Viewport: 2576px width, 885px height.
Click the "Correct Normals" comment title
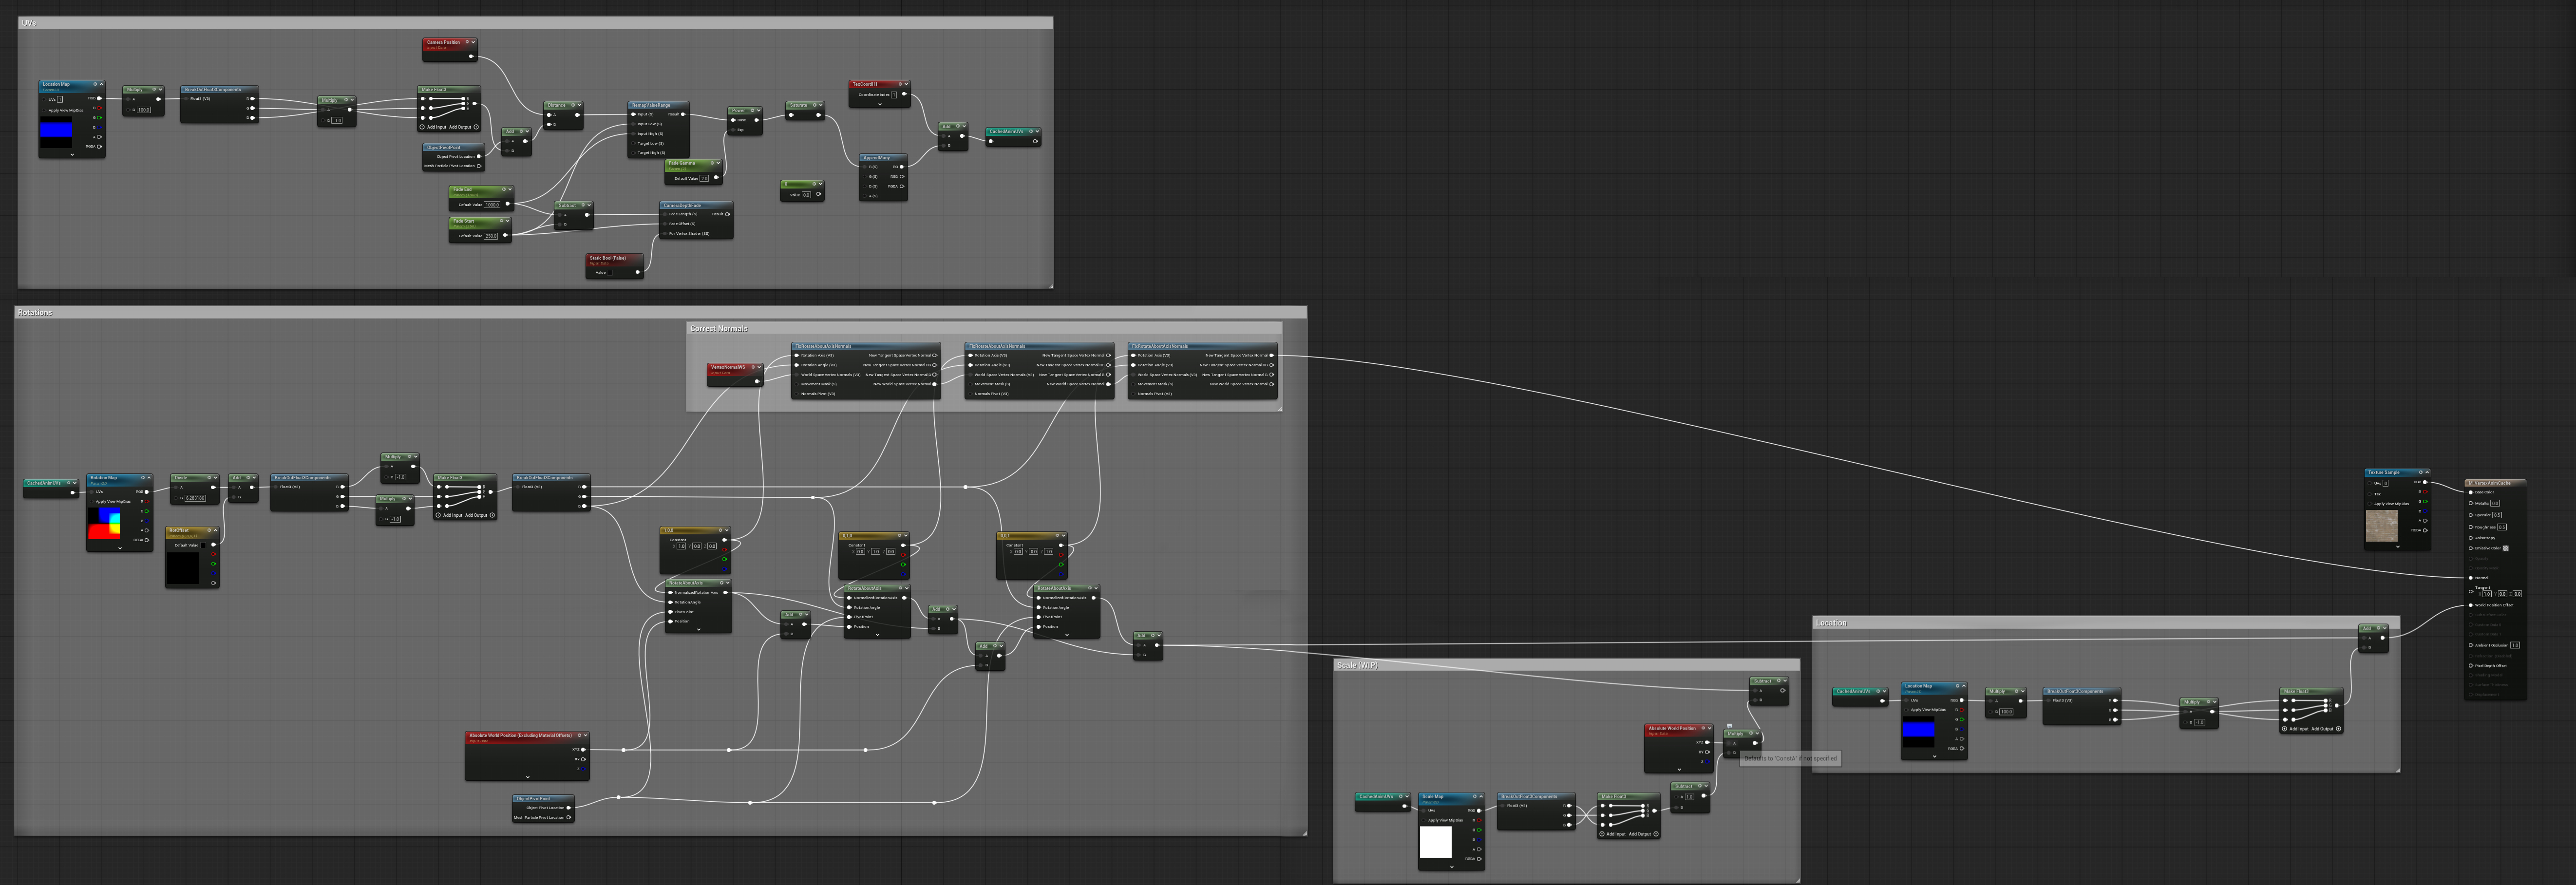718,328
